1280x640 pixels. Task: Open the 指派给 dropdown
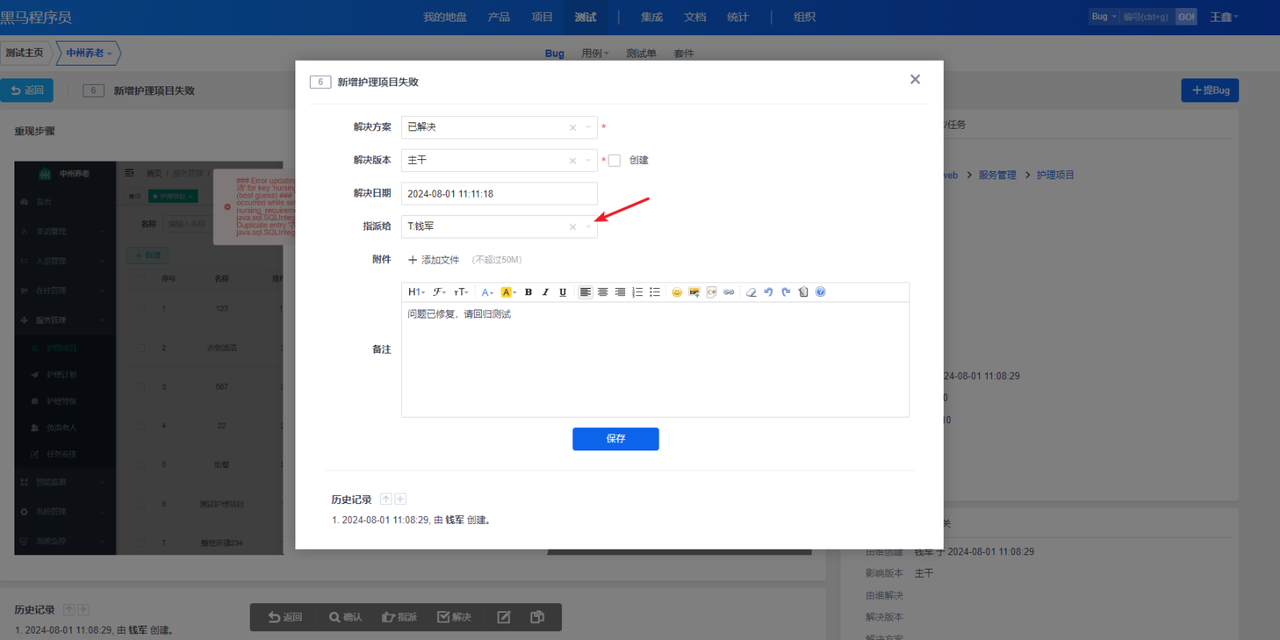[499, 227]
